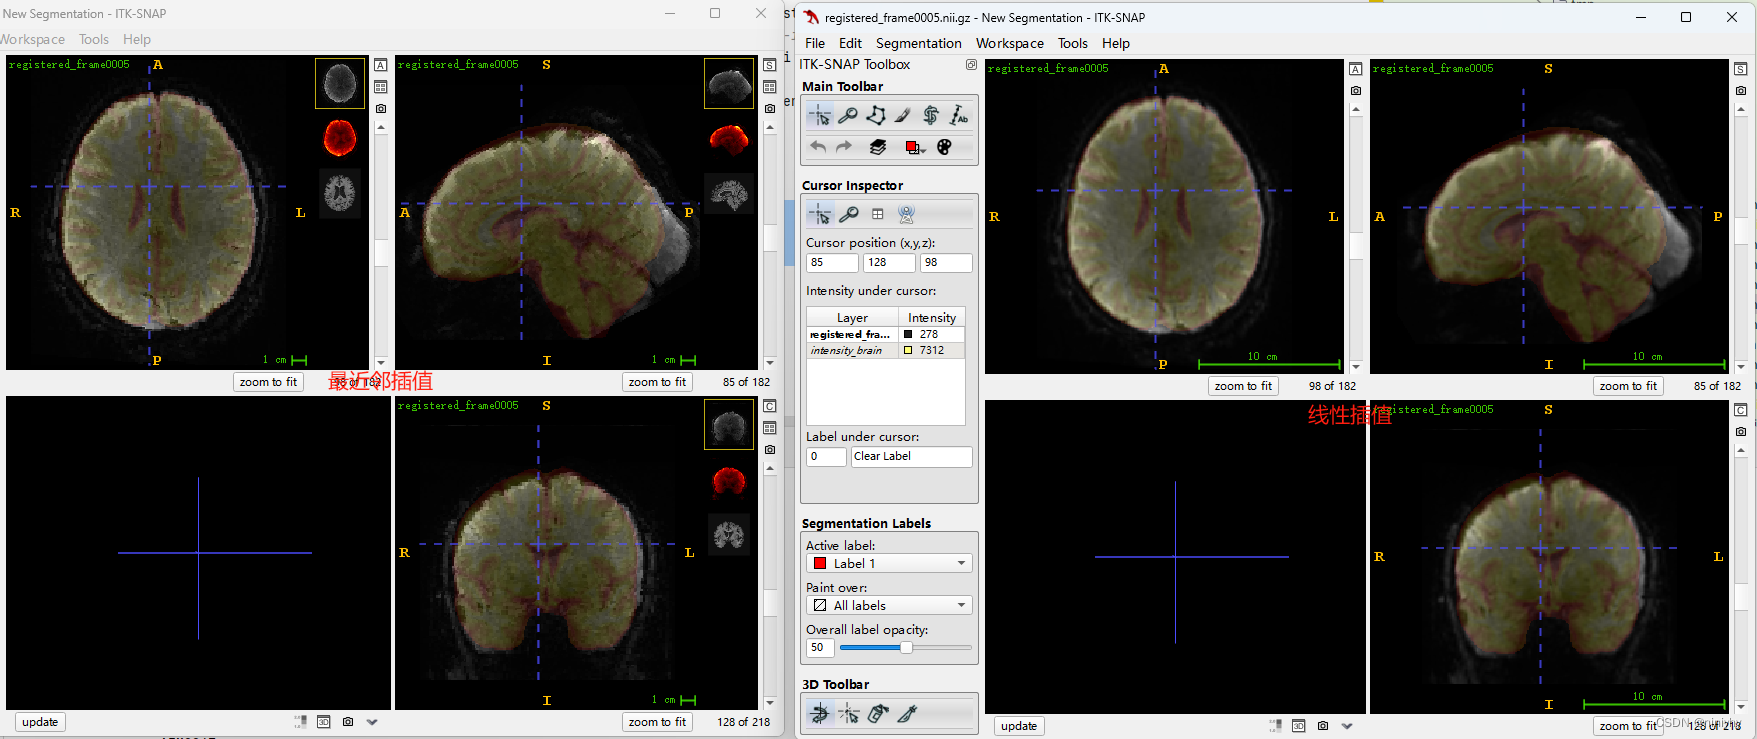This screenshot has width=1757, height=739.
Task: Select the Snake segmentation tool in Main Toolbar
Action: 931,116
